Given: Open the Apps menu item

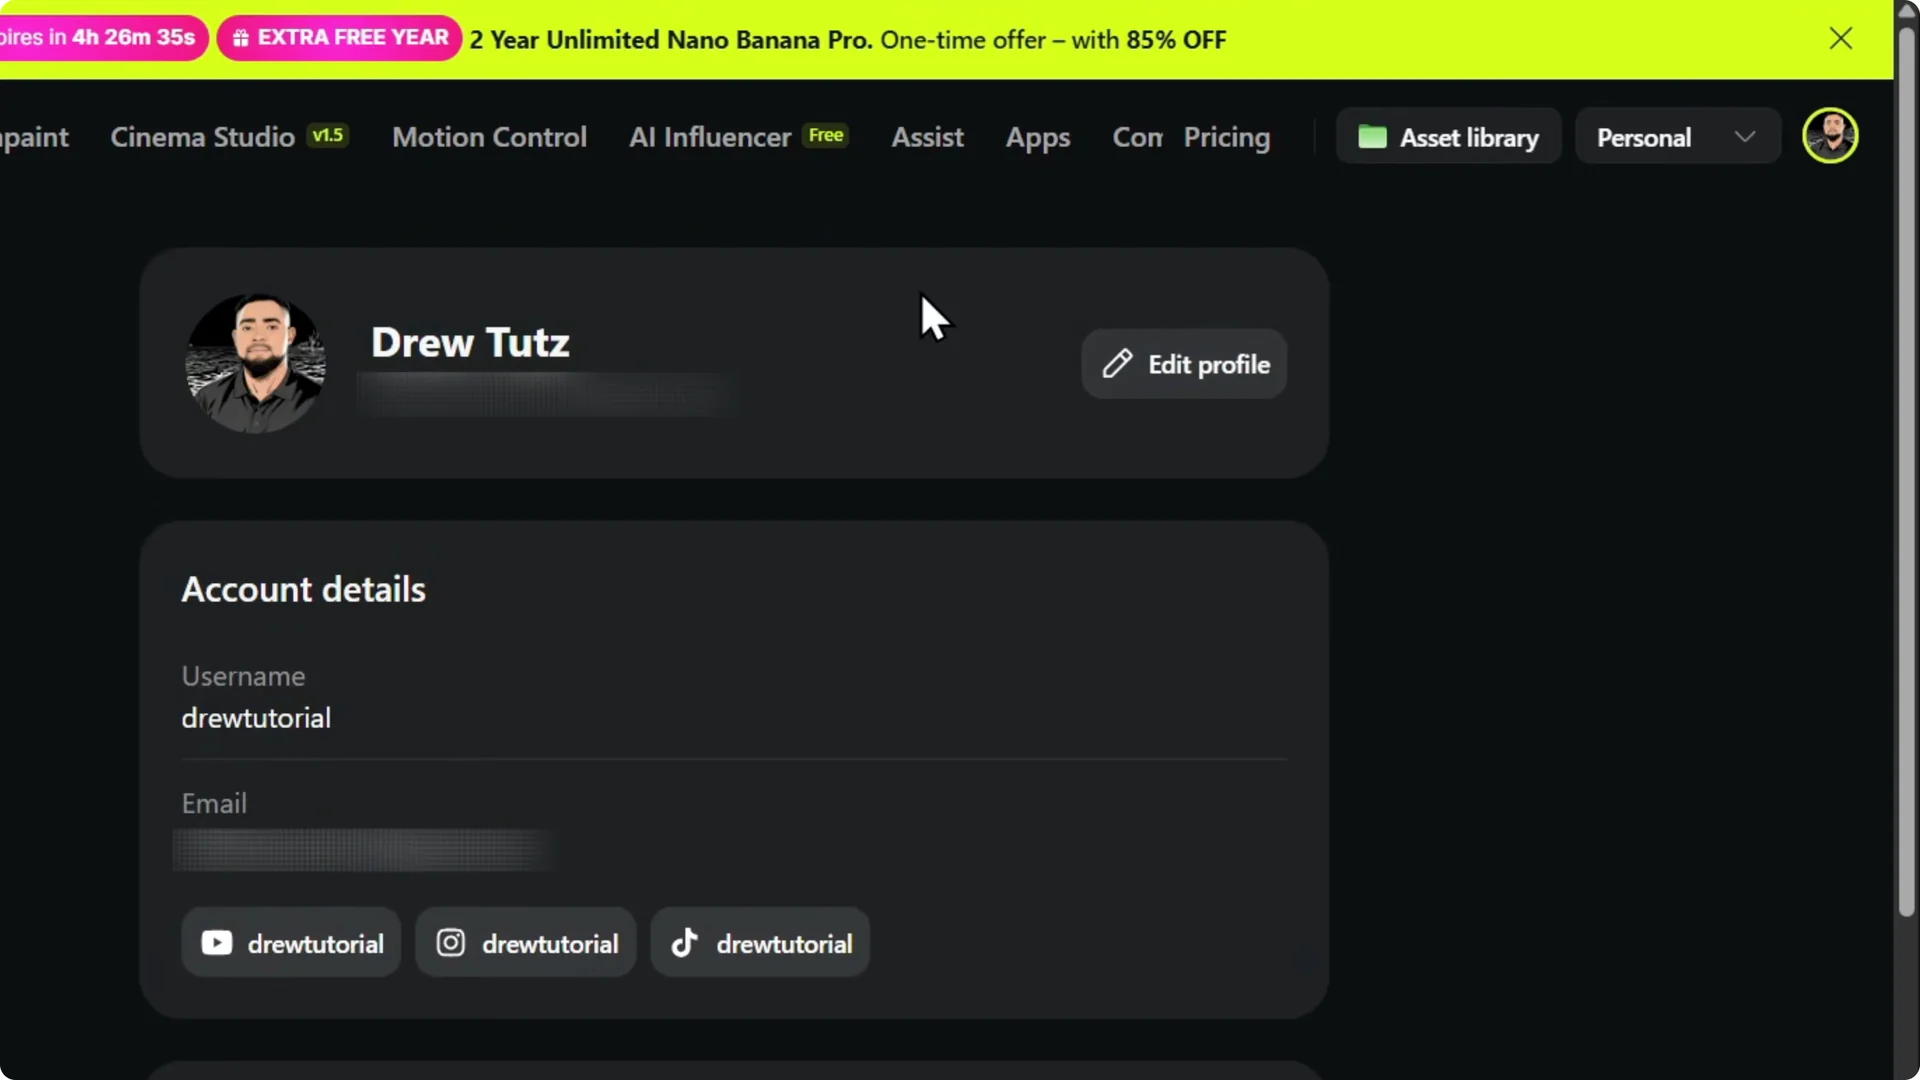Looking at the screenshot, I should pyautogui.click(x=1037, y=137).
